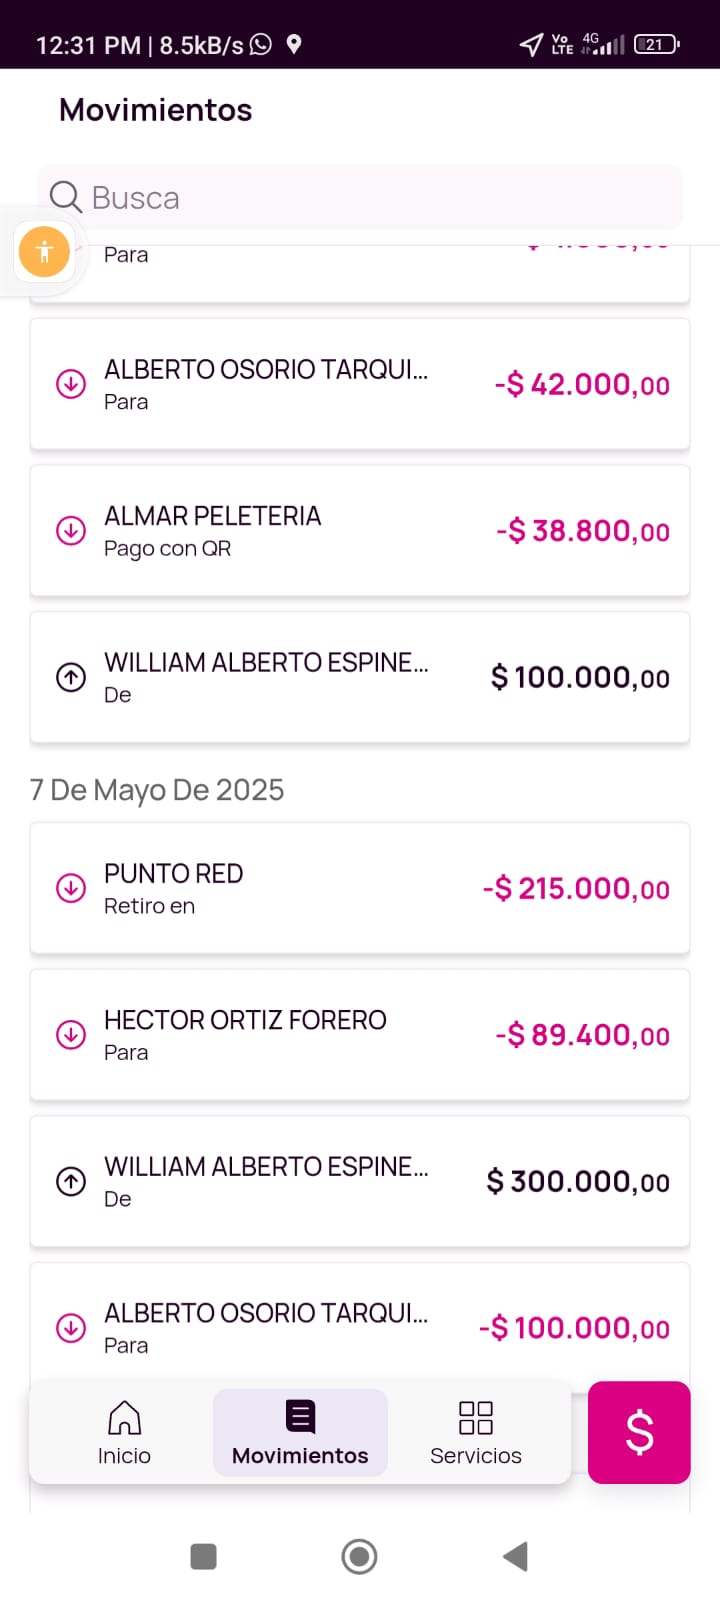This screenshot has width=720, height=1600.
Task: Type in the Busca search field
Action: tap(380, 197)
